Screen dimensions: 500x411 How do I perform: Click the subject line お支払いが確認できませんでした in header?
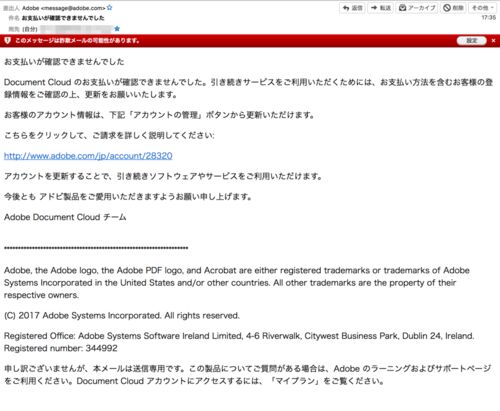click(x=63, y=18)
